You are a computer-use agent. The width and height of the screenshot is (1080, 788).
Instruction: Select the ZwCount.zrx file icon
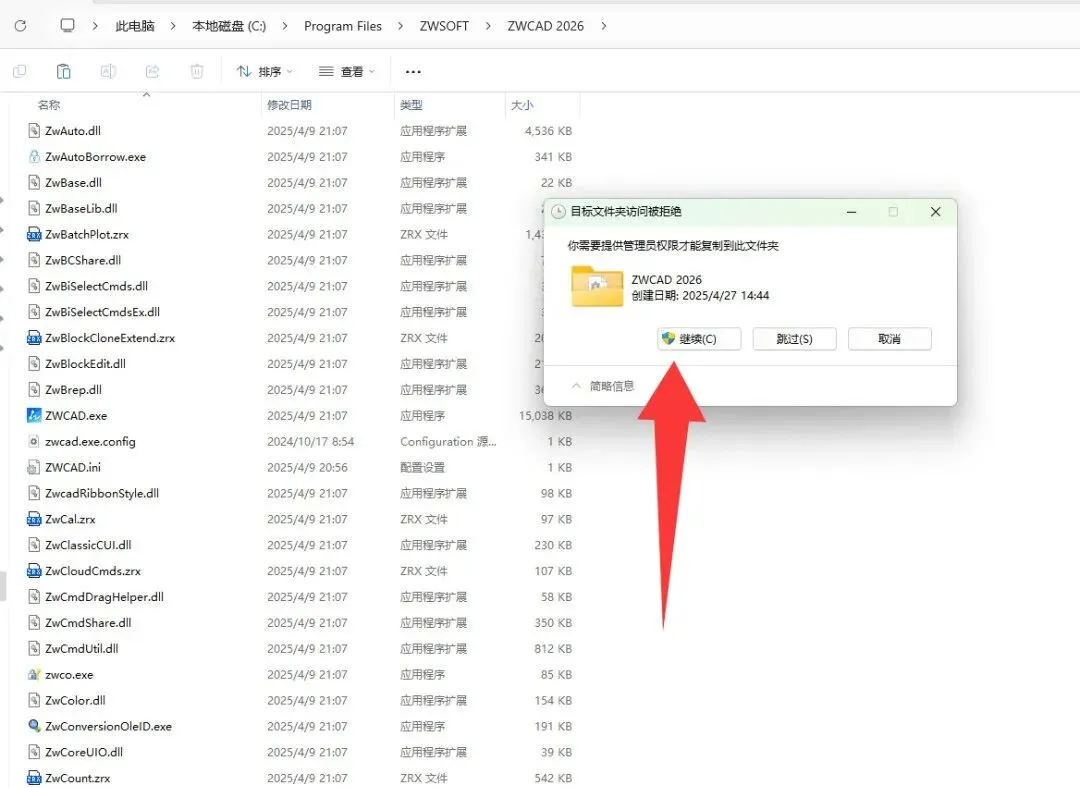coord(34,778)
